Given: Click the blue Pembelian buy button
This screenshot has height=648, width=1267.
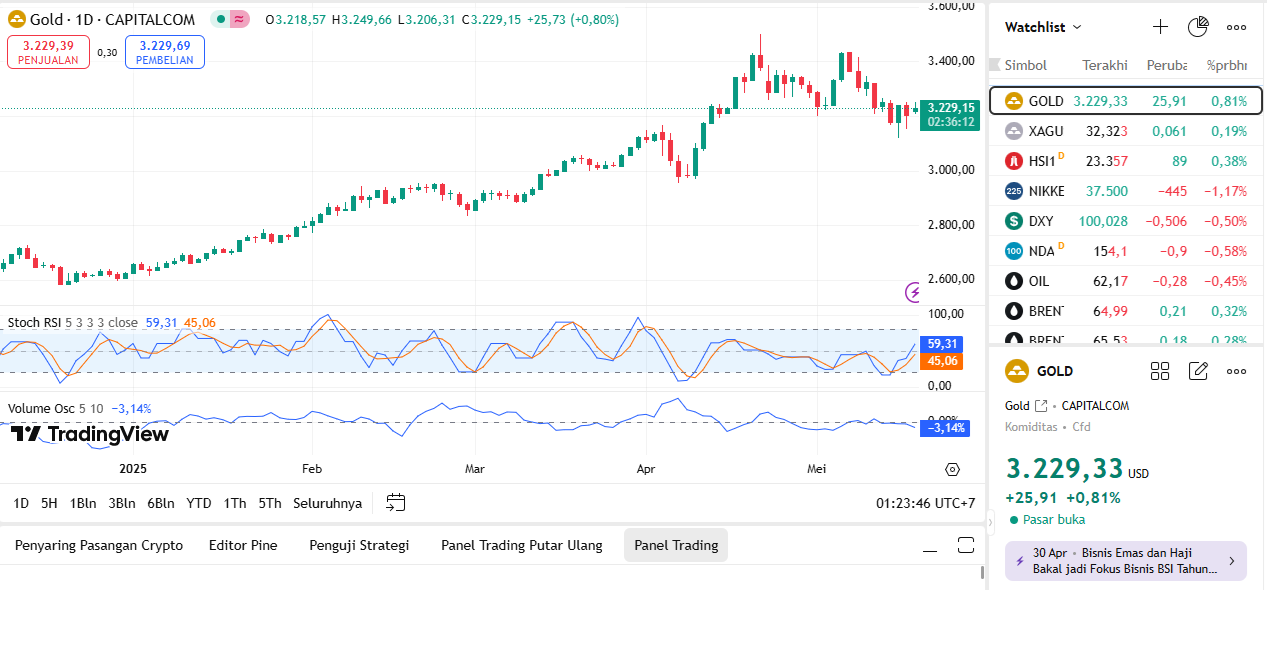Looking at the screenshot, I should (x=165, y=52).
